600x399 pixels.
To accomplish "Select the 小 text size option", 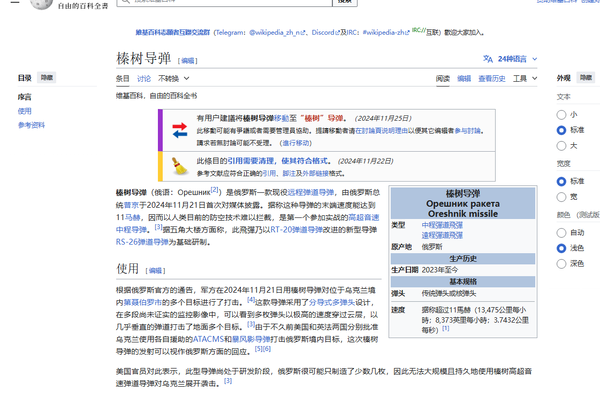I will tap(561, 114).
